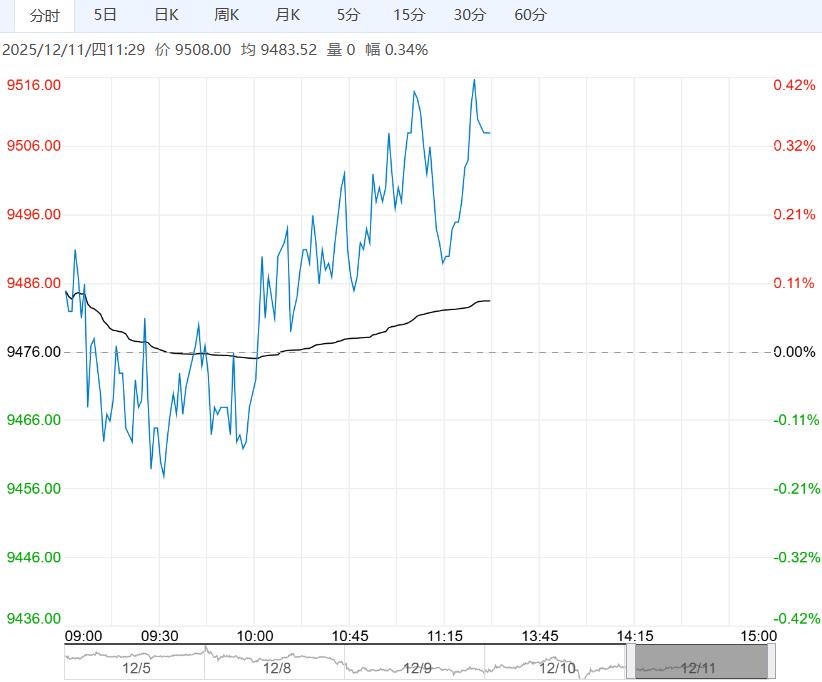Image resolution: width=822 pixels, height=682 pixels.
Task: Click the 9516.00 price axis label
Action: point(34,85)
